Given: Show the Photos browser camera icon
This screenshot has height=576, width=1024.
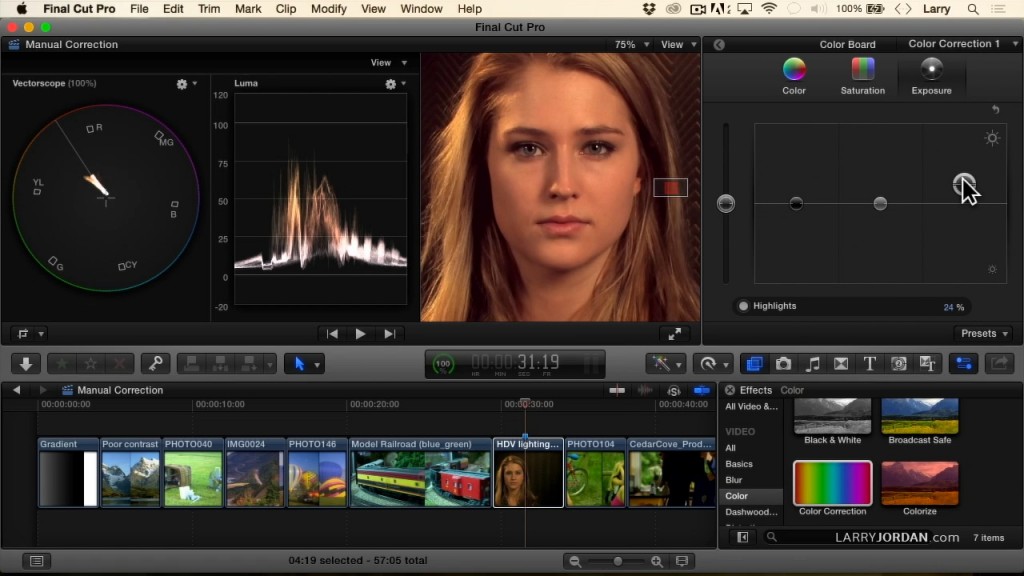Looking at the screenshot, I should [783, 364].
